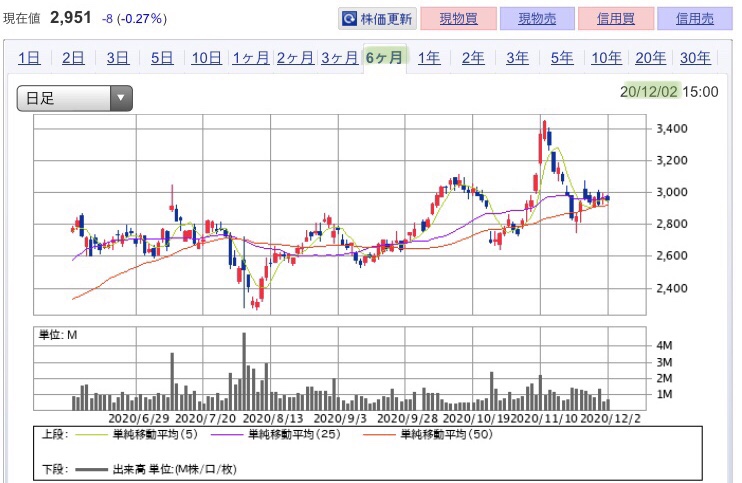Click the 単純移動平均(5) legend entry
Viewport: 742px width, 483px height.
(155, 434)
